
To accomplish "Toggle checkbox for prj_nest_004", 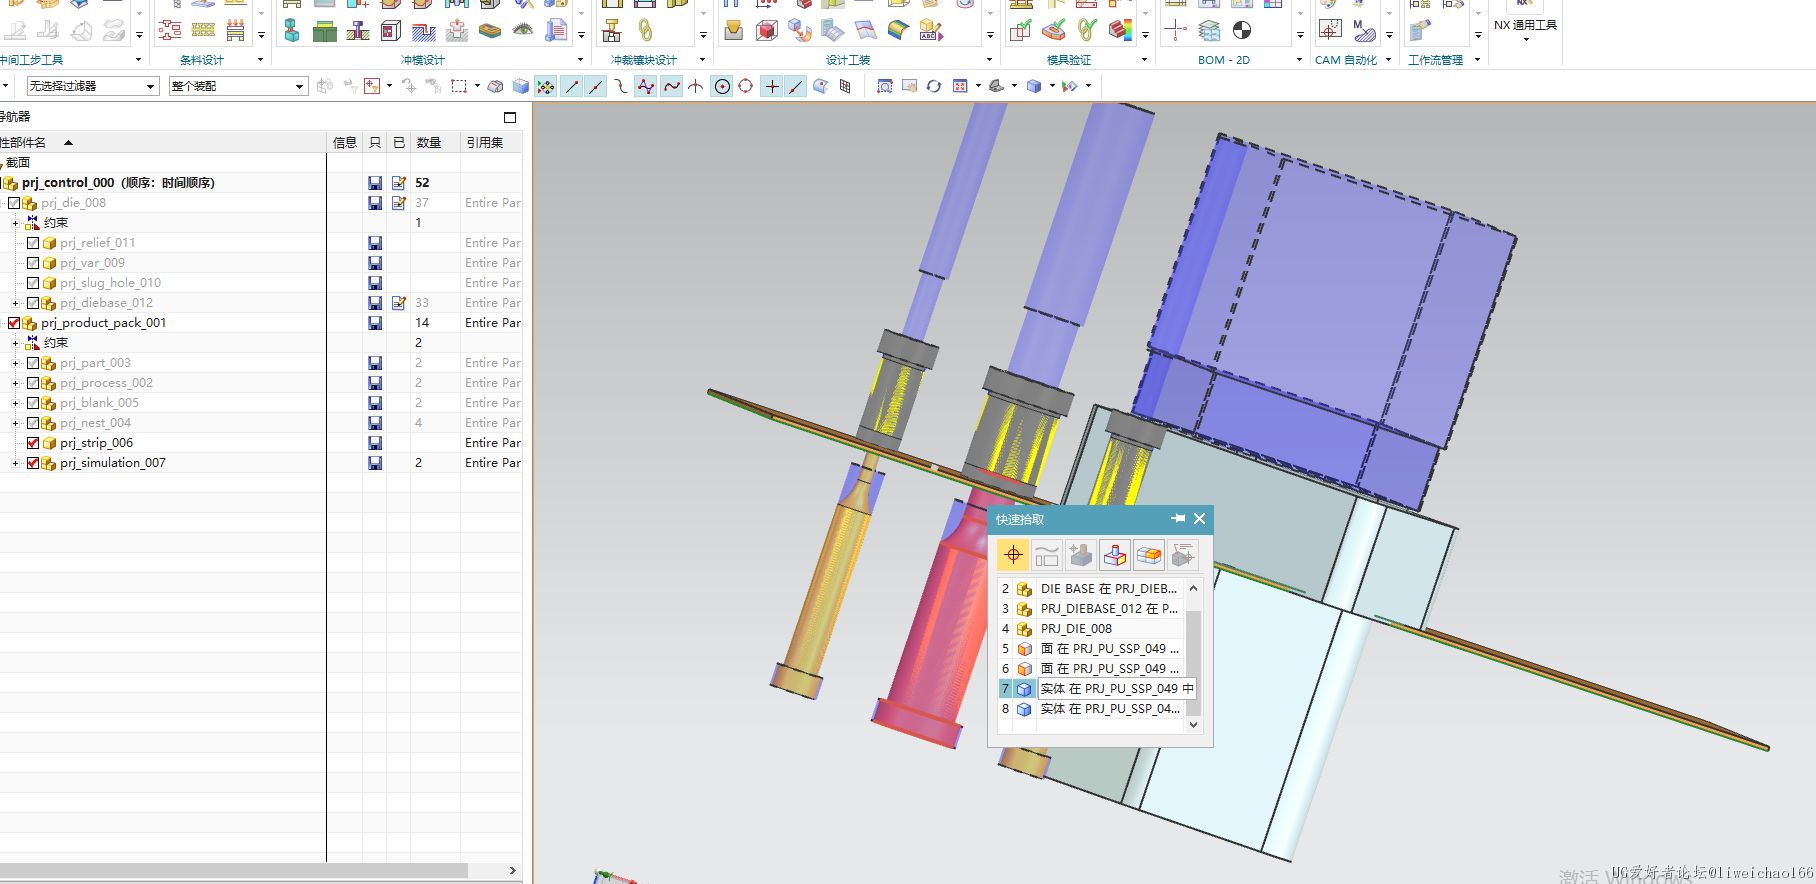I will click(x=33, y=423).
